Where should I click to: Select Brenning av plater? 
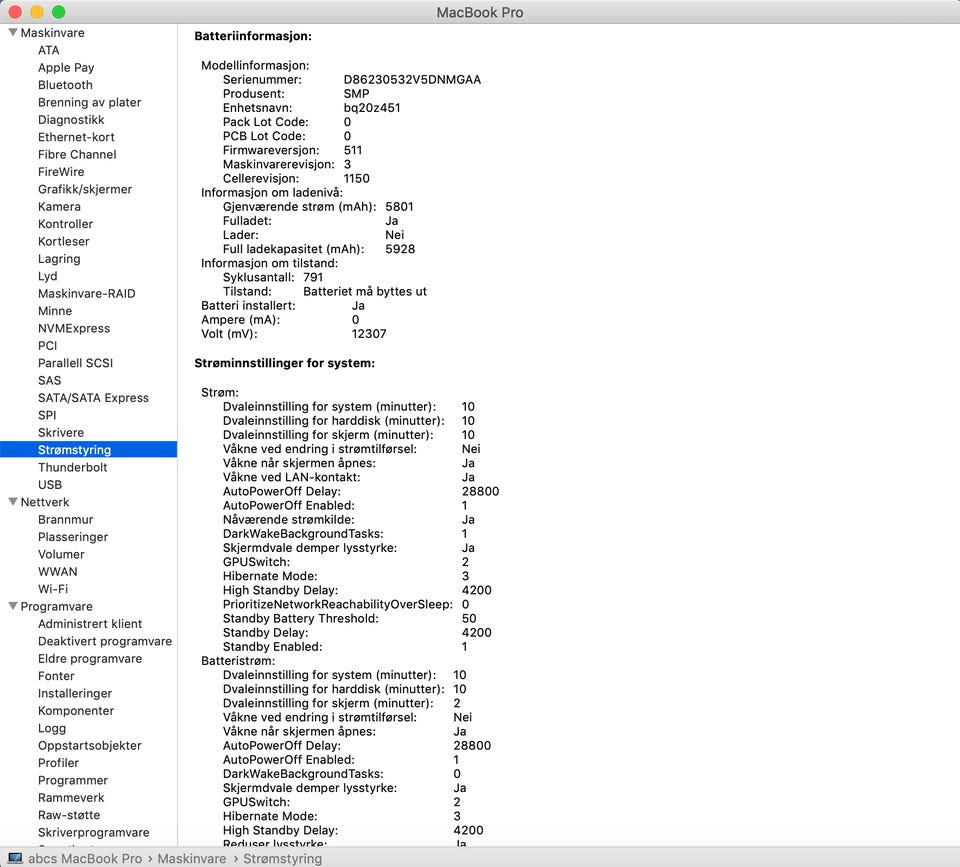(89, 102)
